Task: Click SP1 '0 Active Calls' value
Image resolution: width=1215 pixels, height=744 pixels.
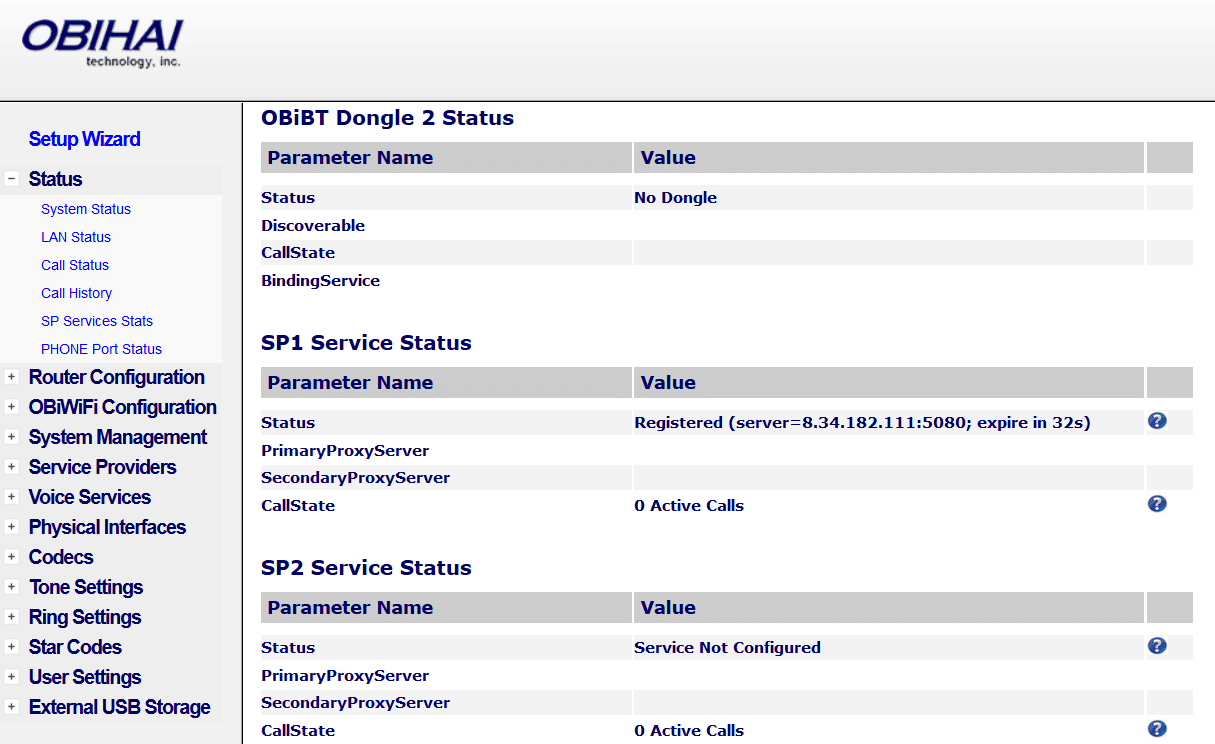Action: [x=689, y=506]
